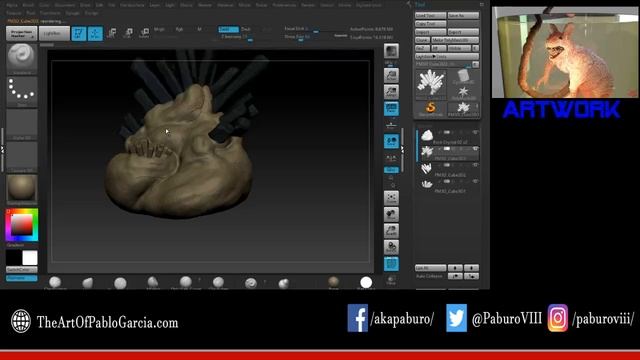Select white main color swatch
Viewport: 640px width, 360px height.
pyautogui.click(x=30, y=258)
